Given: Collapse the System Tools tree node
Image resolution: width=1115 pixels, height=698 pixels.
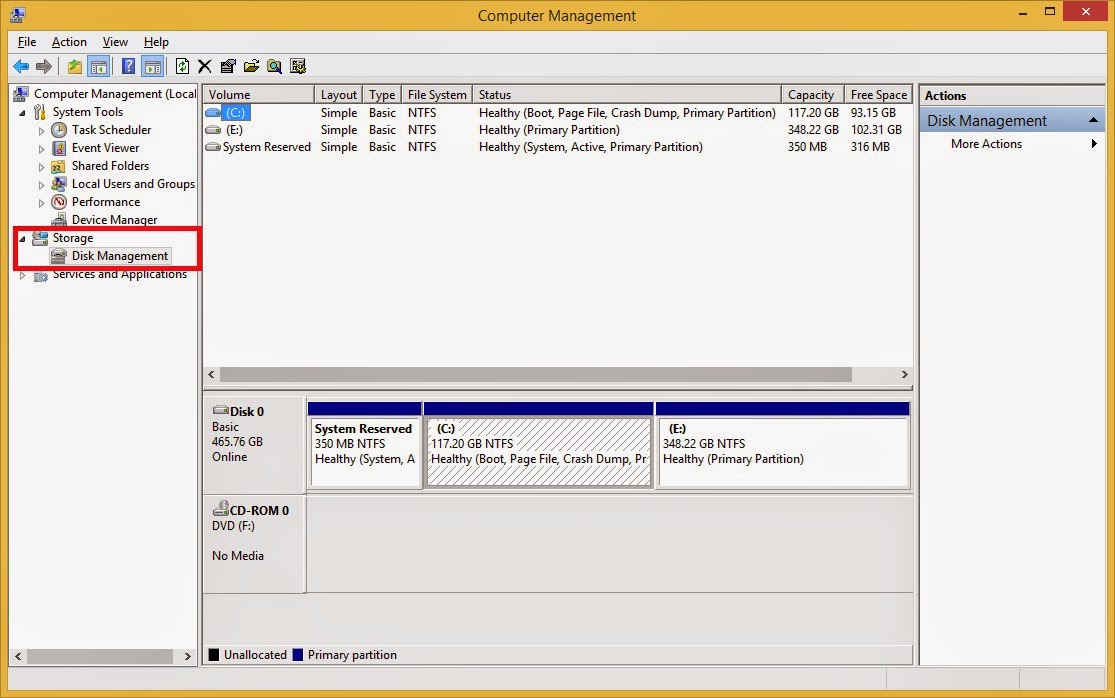Looking at the screenshot, I should tap(22, 112).
